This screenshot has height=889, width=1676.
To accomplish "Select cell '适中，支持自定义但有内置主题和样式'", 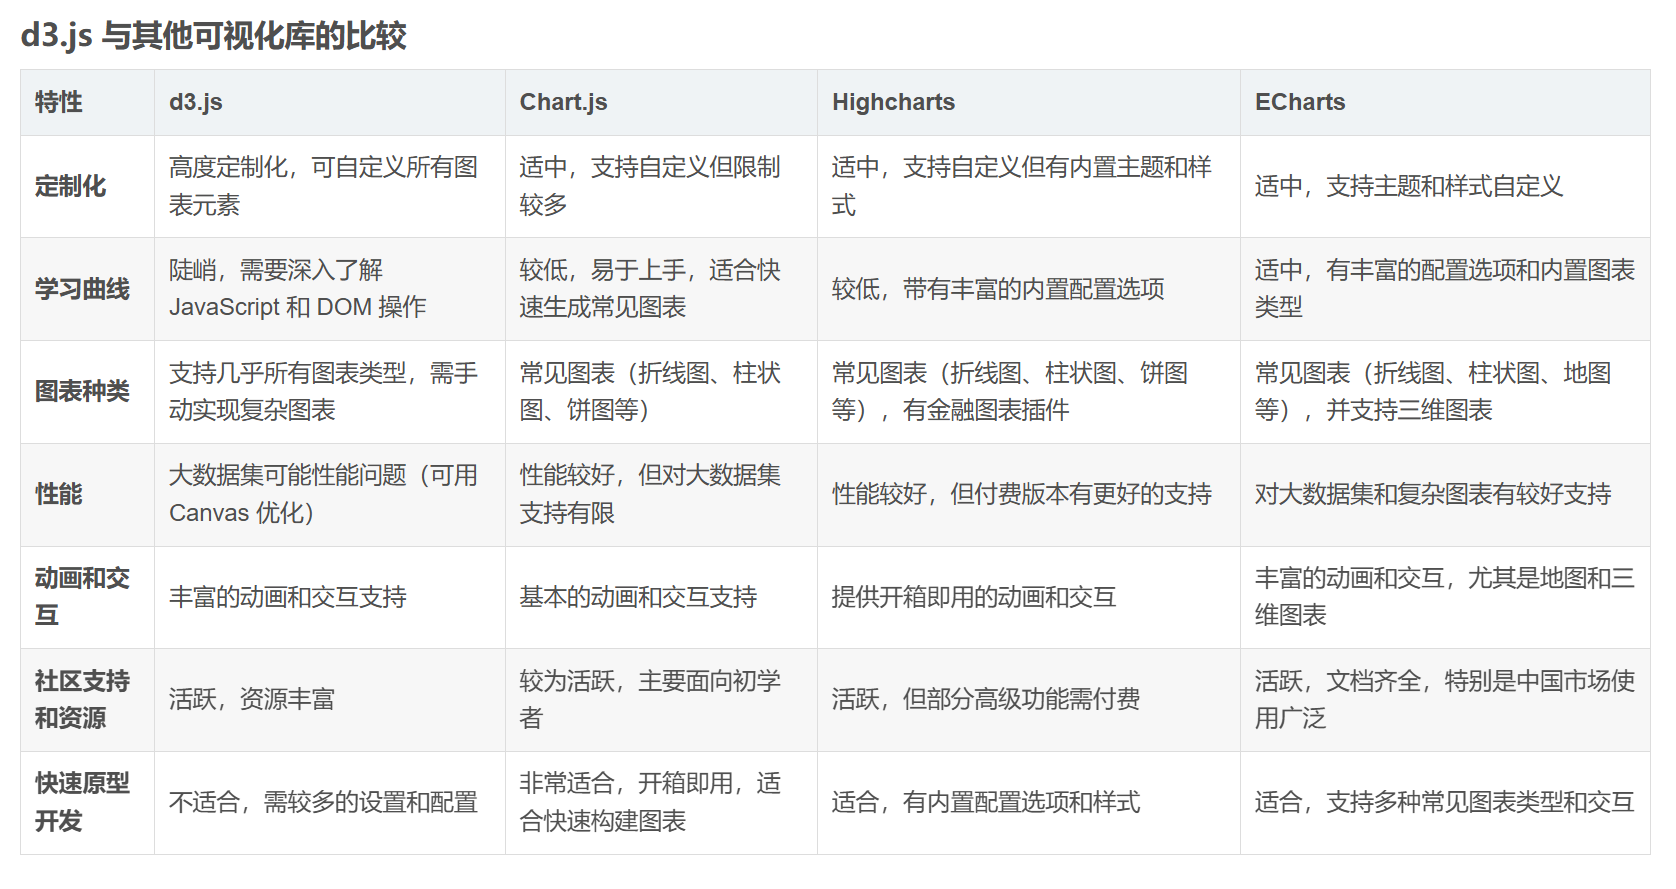I will (x=1029, y=186).
